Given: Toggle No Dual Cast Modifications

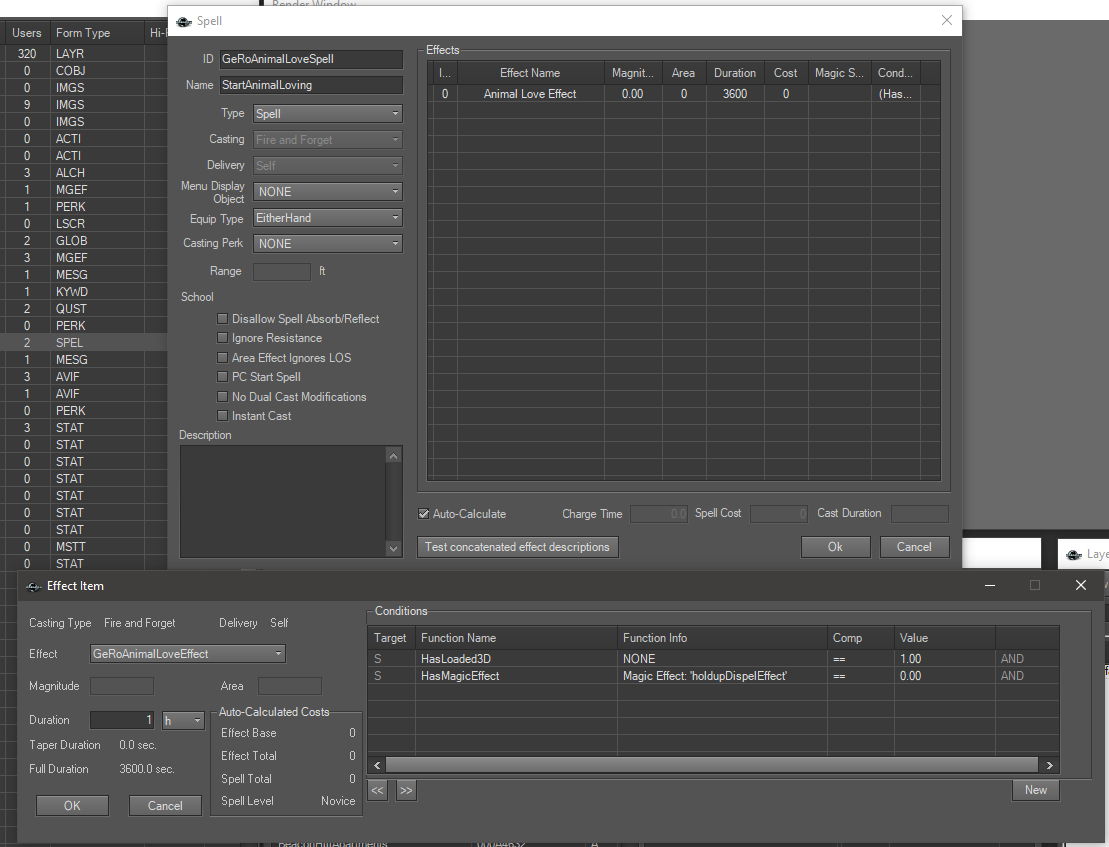Looking at the screenshot, I should click(x=223, y=397).
